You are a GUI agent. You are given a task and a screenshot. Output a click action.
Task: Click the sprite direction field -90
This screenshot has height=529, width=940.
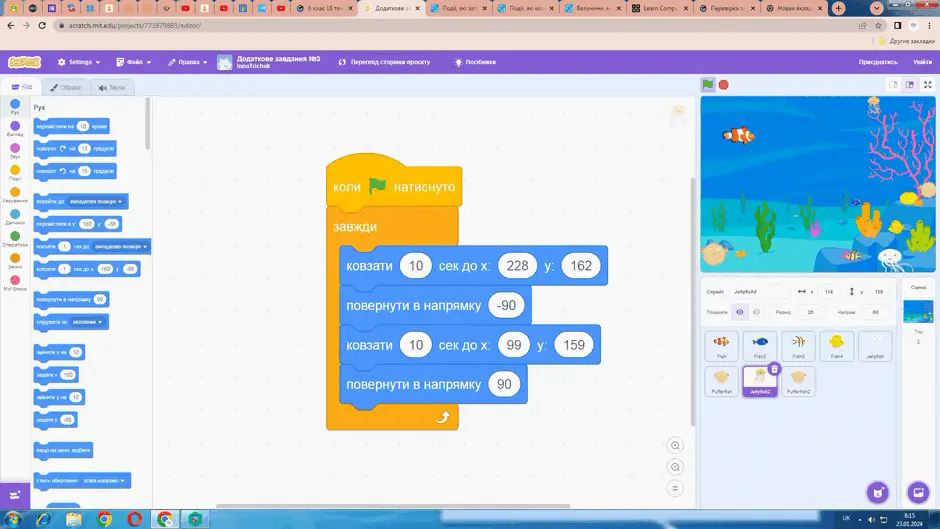875,312
